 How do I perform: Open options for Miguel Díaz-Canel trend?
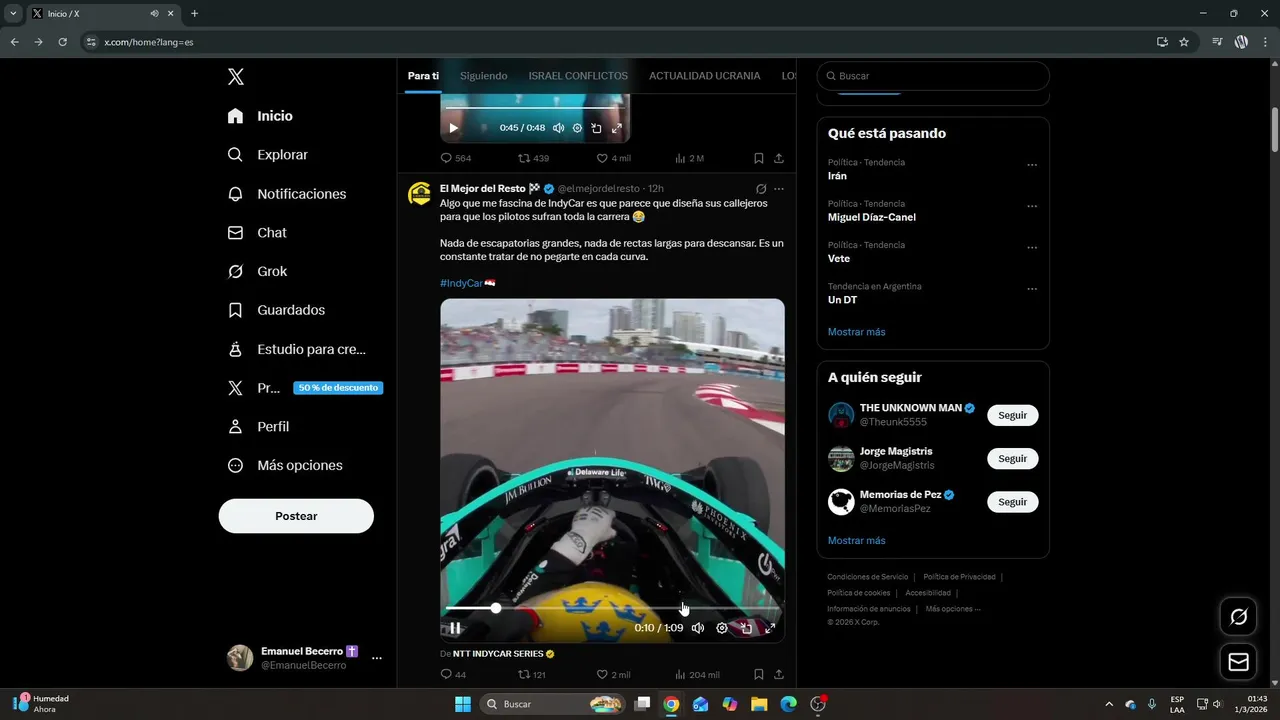point(1032,206)
